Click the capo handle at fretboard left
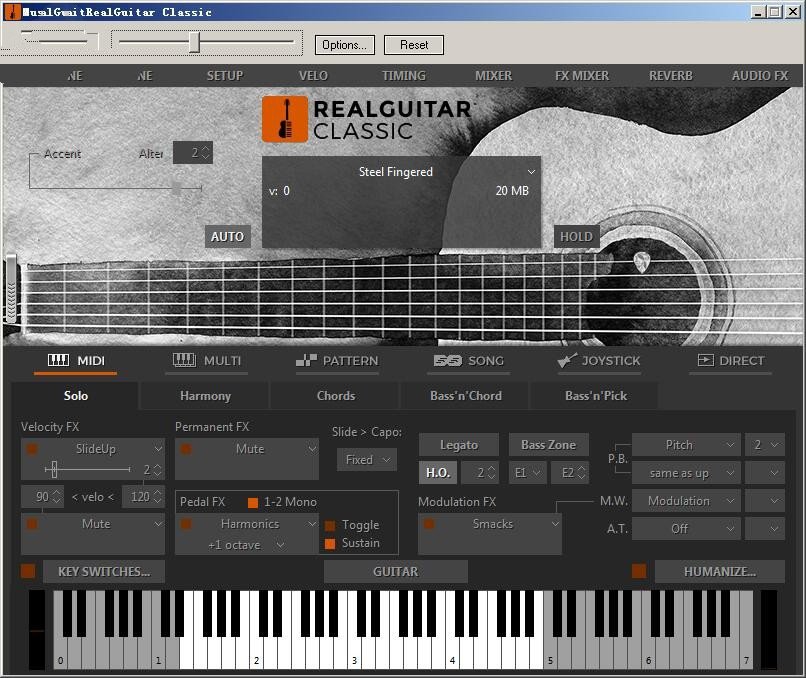The width and height of the screenshot is (806, 678). point(11,289)
